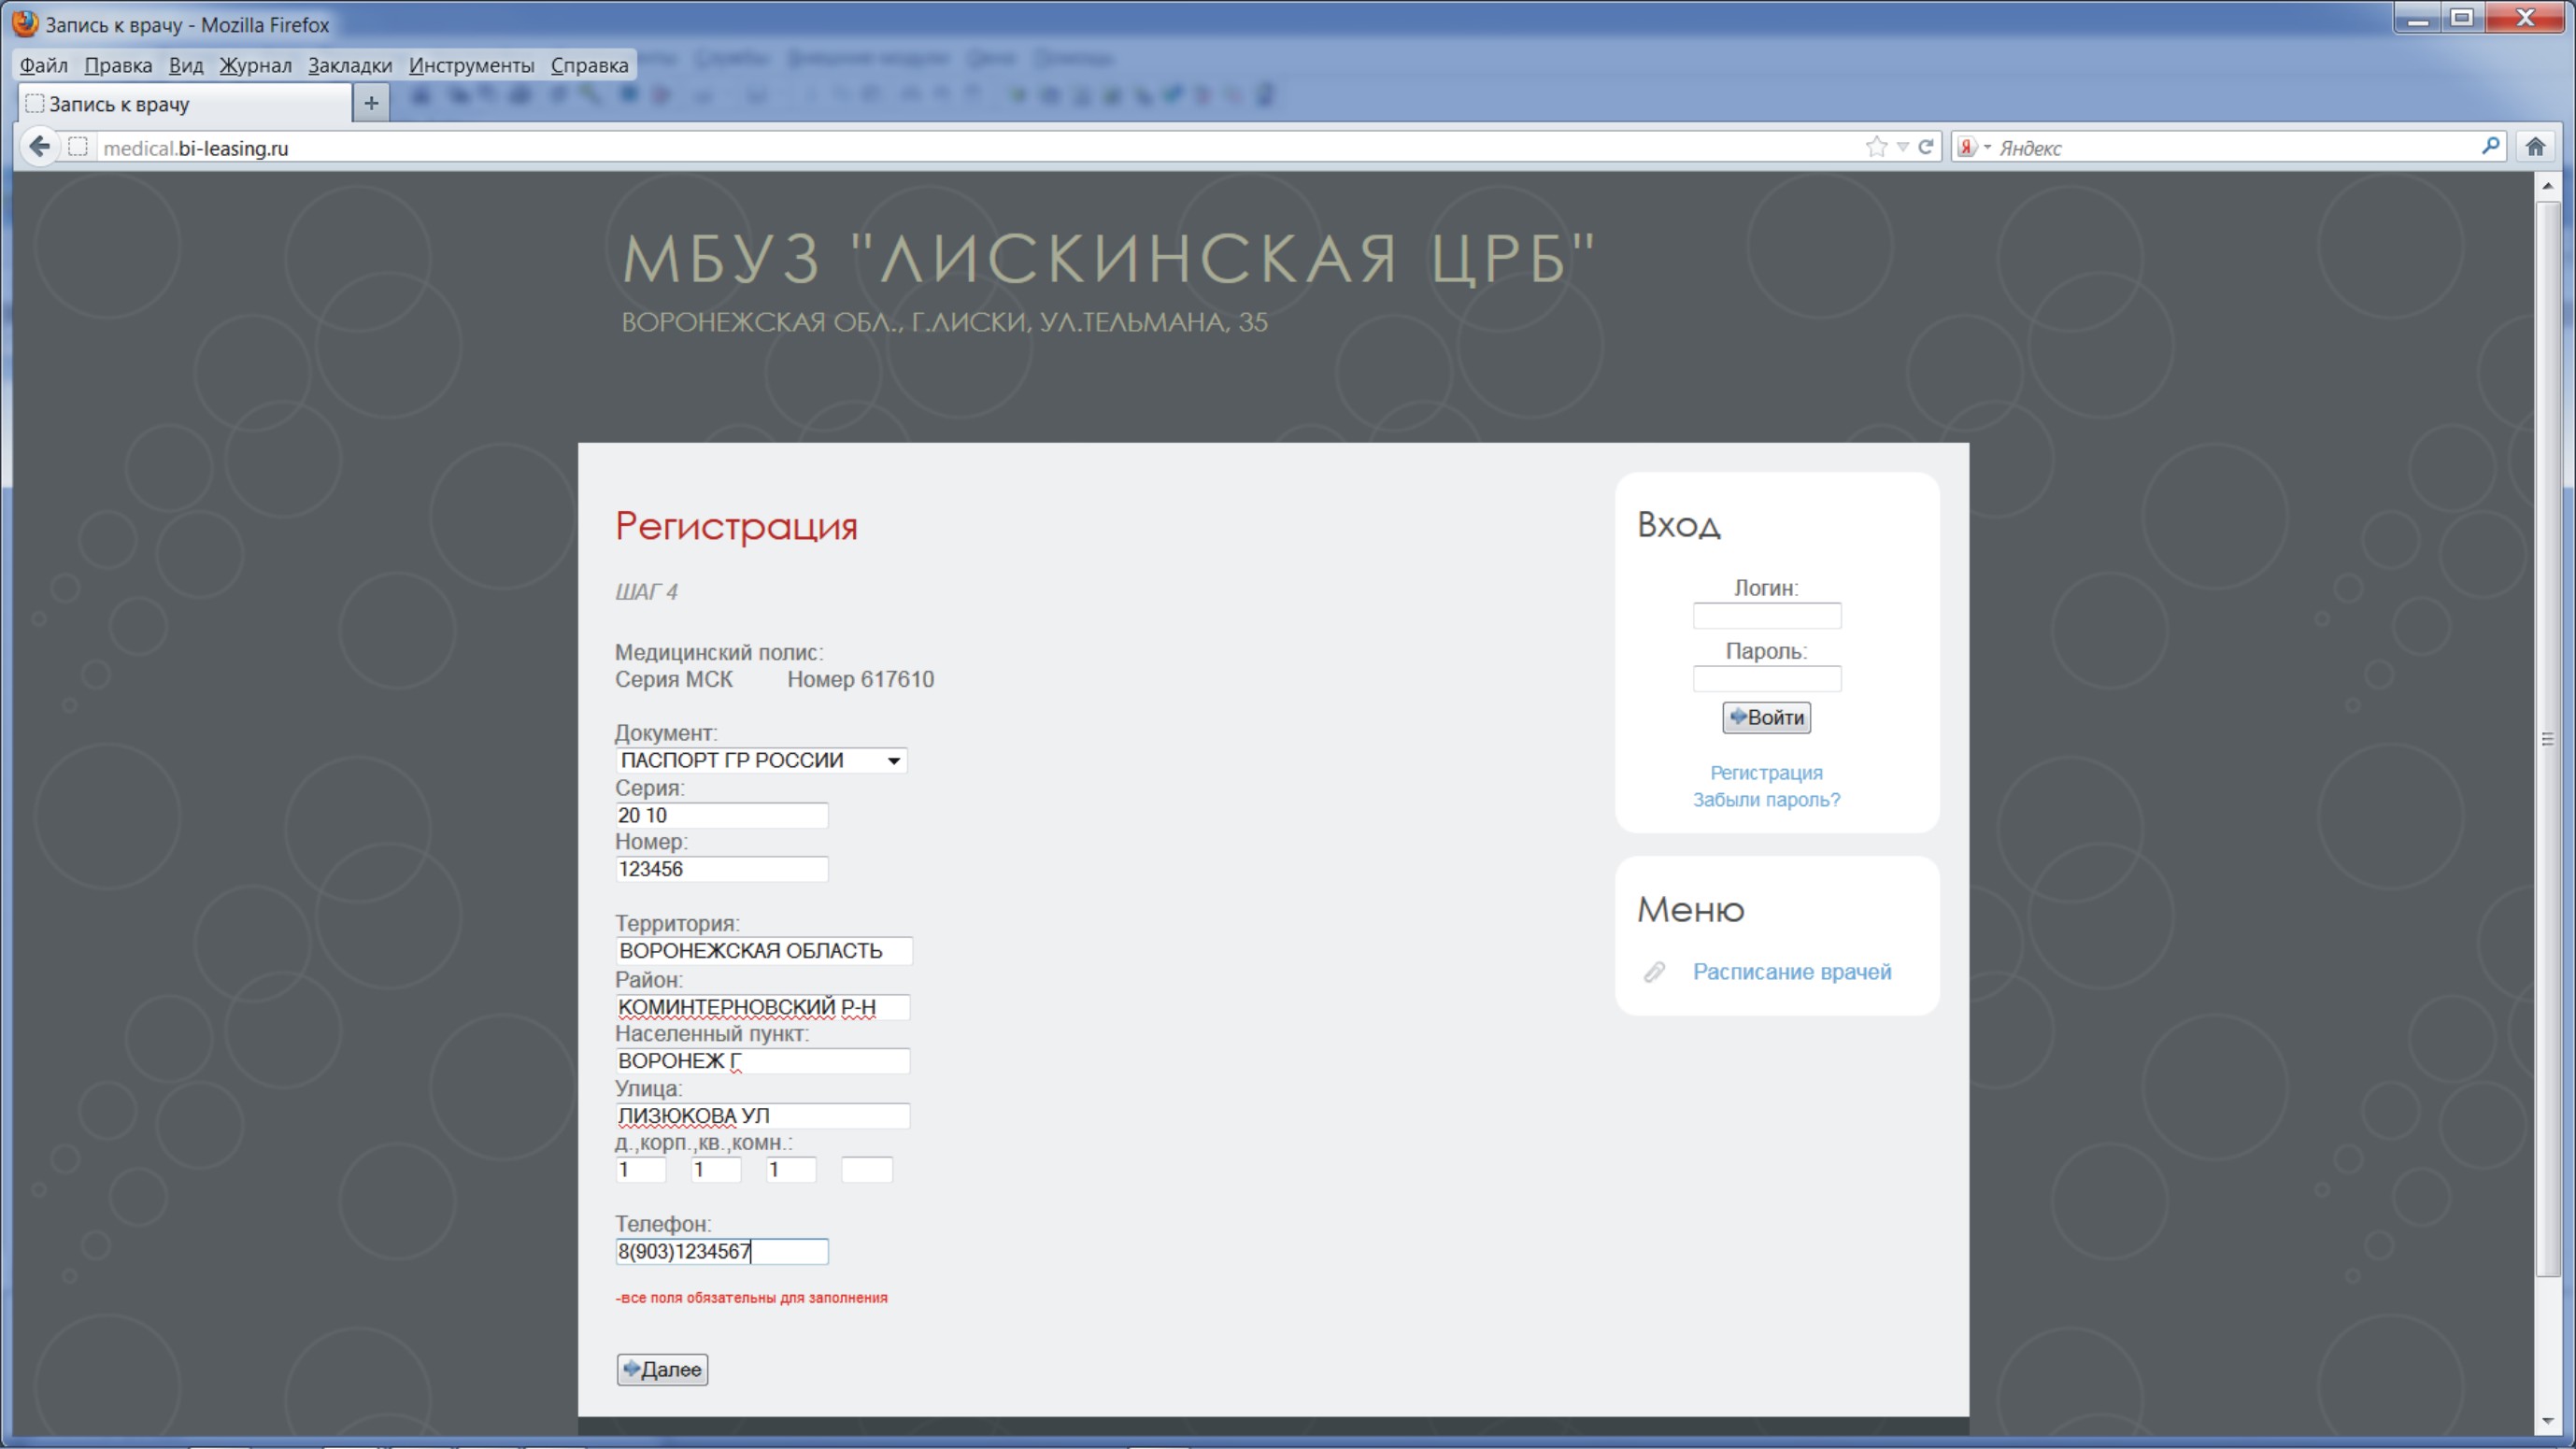Click the address bar showing medical.bi-leasing.ru
Screen dimensions: 2576x1449
980,147
